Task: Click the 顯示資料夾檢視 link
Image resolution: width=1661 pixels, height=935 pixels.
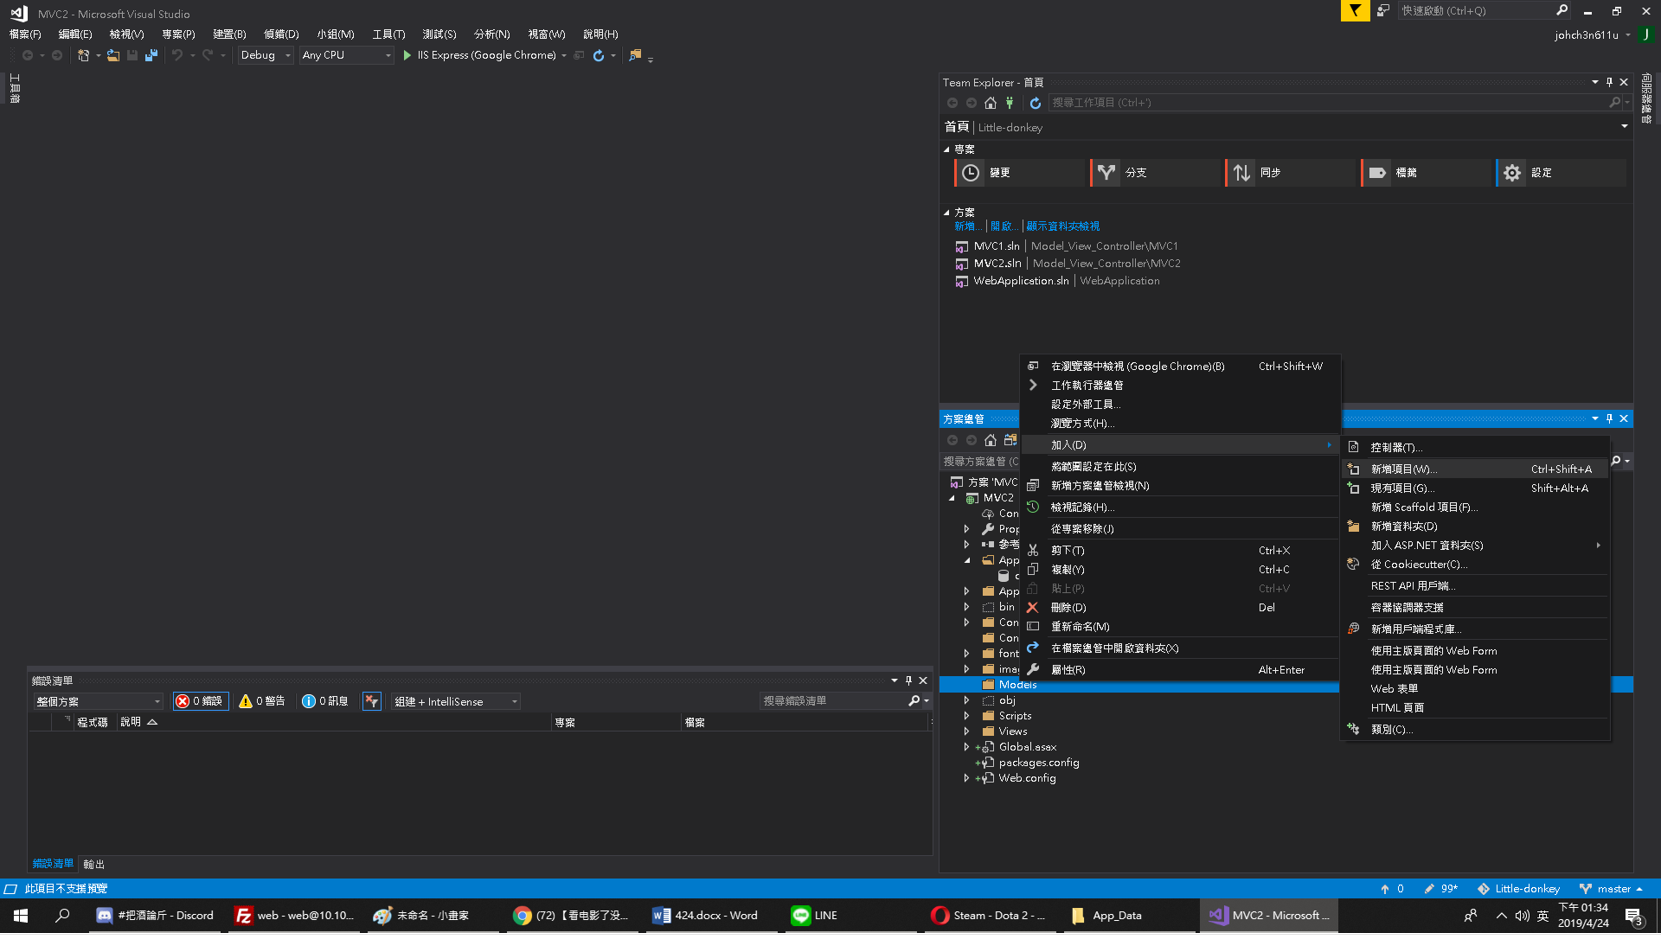Action: 1063,227
